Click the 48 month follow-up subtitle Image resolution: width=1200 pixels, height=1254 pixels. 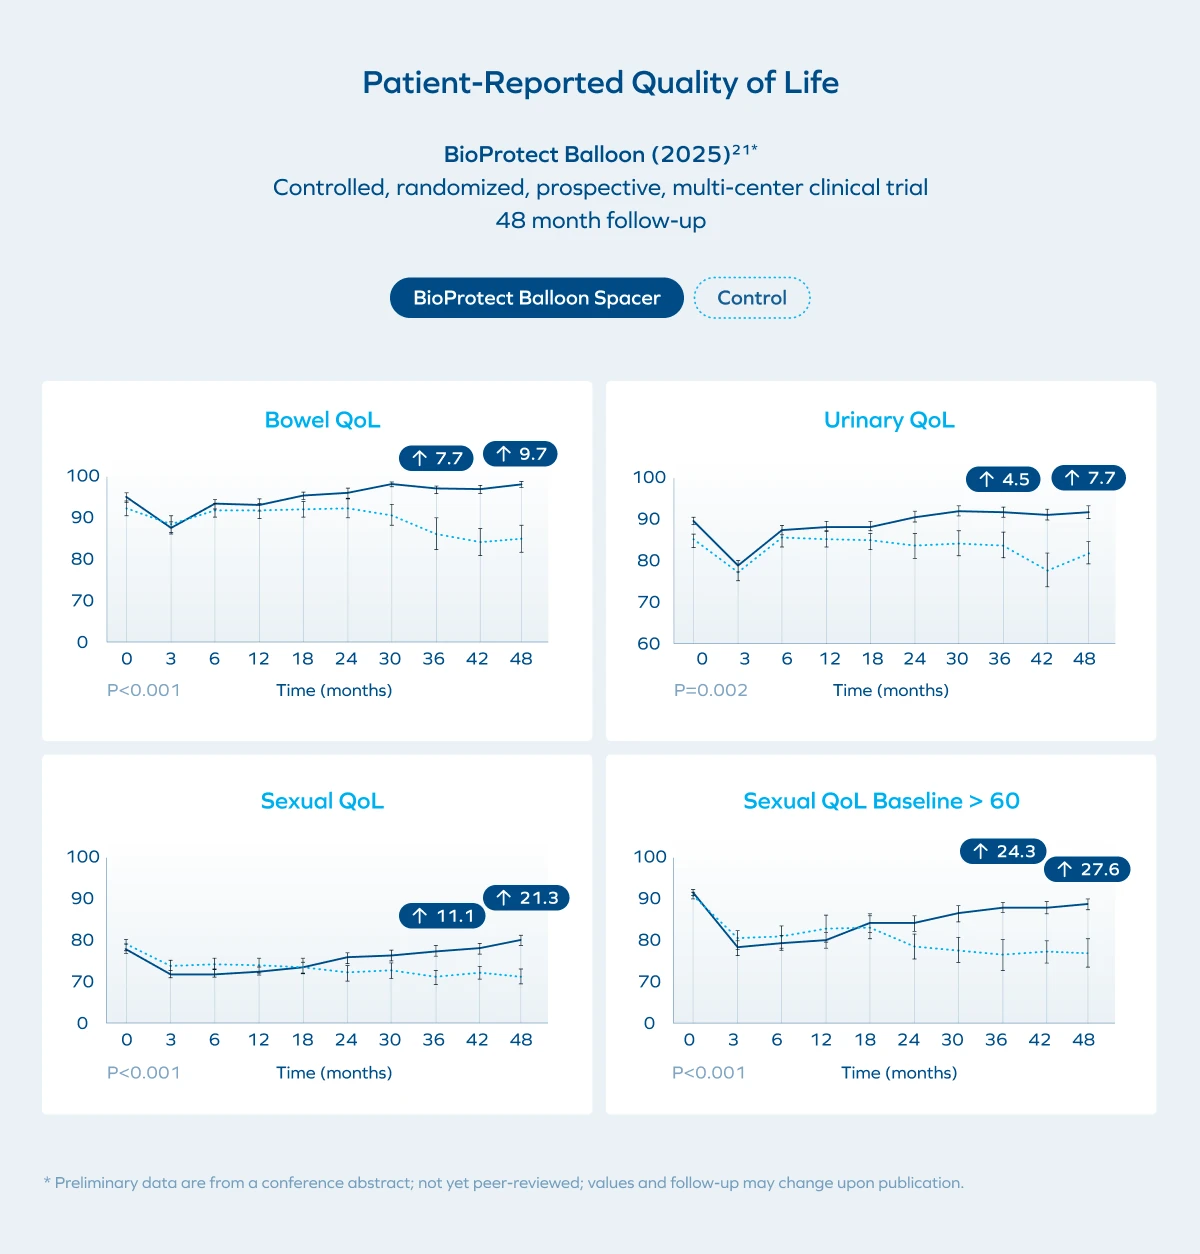pos(600,220)
